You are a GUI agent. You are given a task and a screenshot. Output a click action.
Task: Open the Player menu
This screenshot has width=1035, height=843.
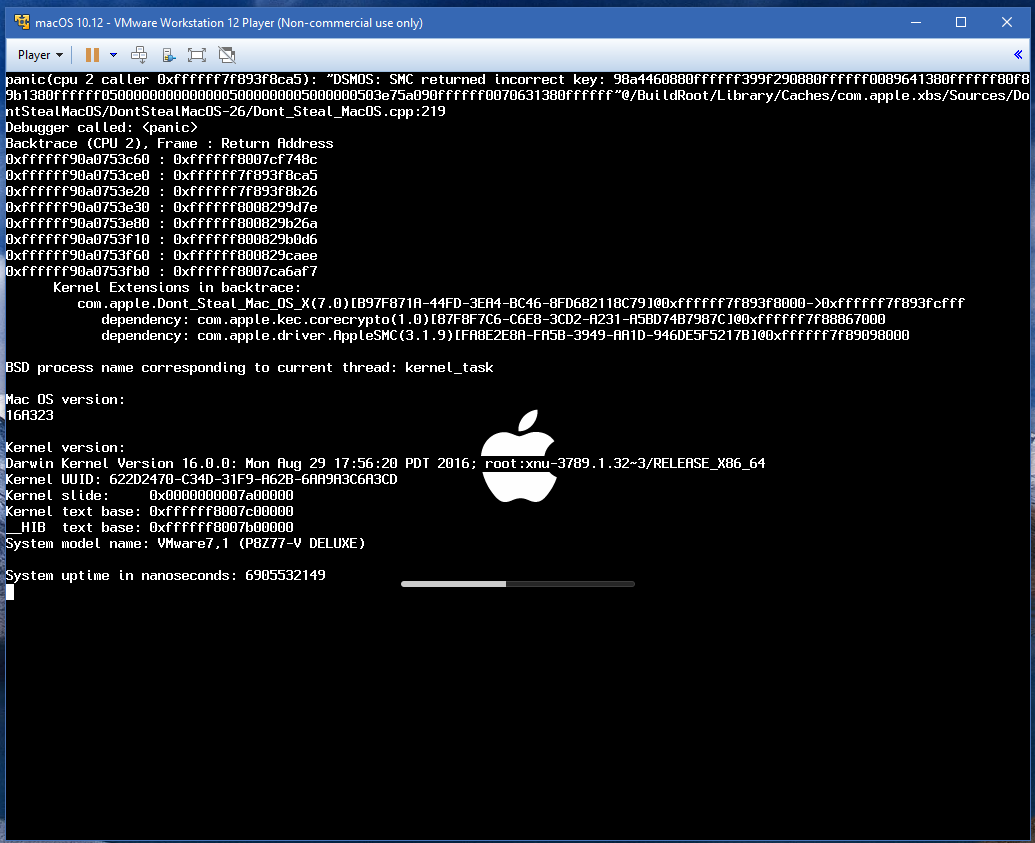point(40,55)
